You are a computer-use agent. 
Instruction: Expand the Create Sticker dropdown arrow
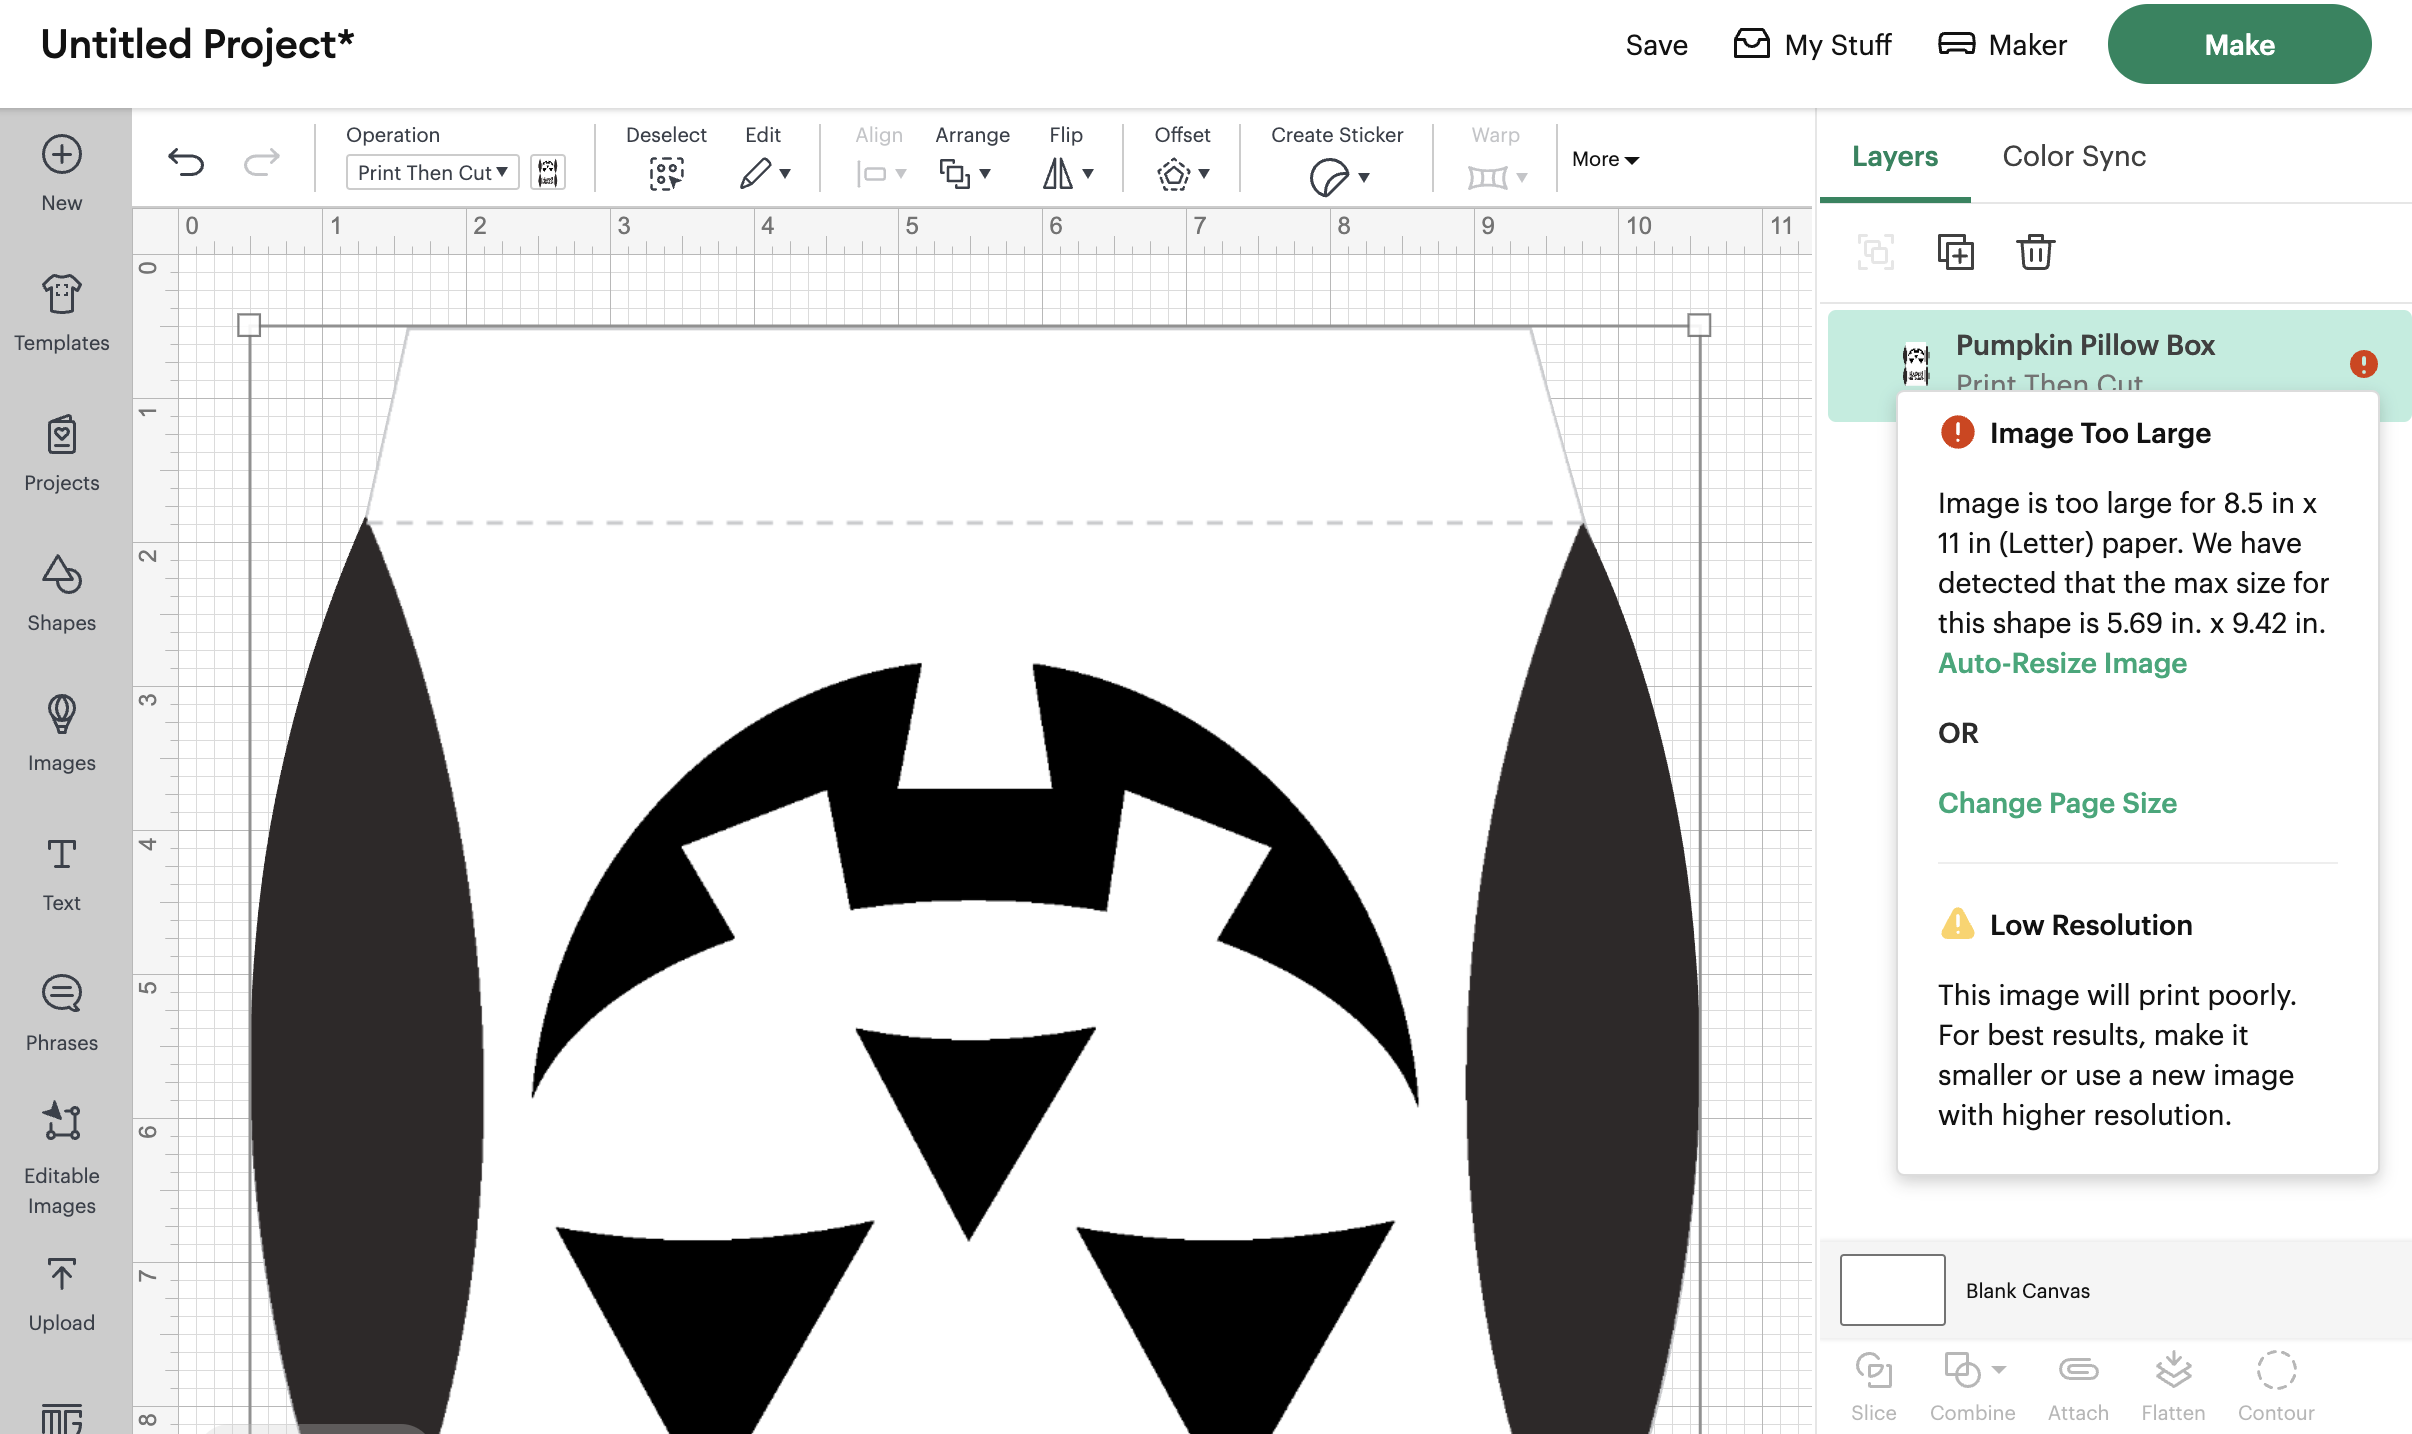(1364, 178)
